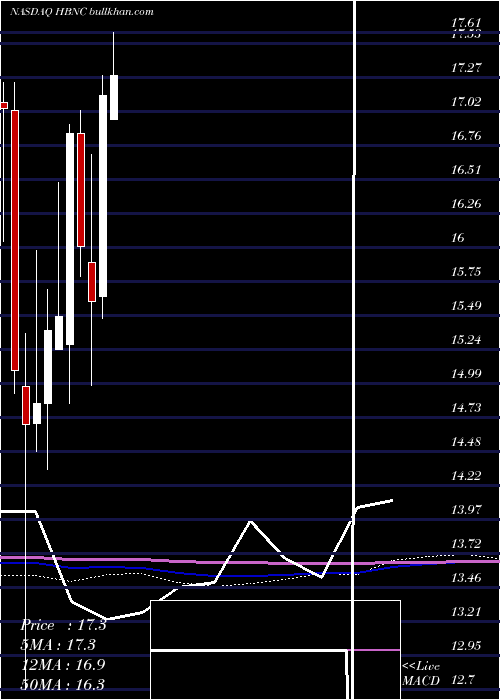The image size is (500, 700).
Task: Click the 17.61 price axis label
Action: tap(466, 23)
